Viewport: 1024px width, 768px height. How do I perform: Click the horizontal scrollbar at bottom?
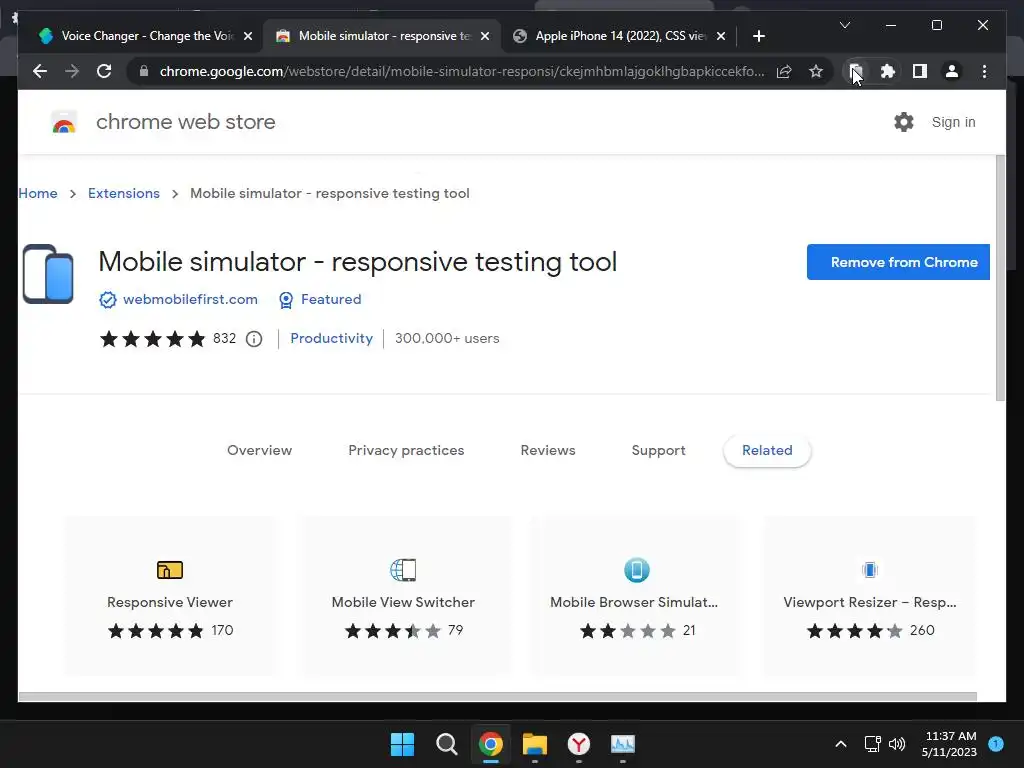coord(498,697)
